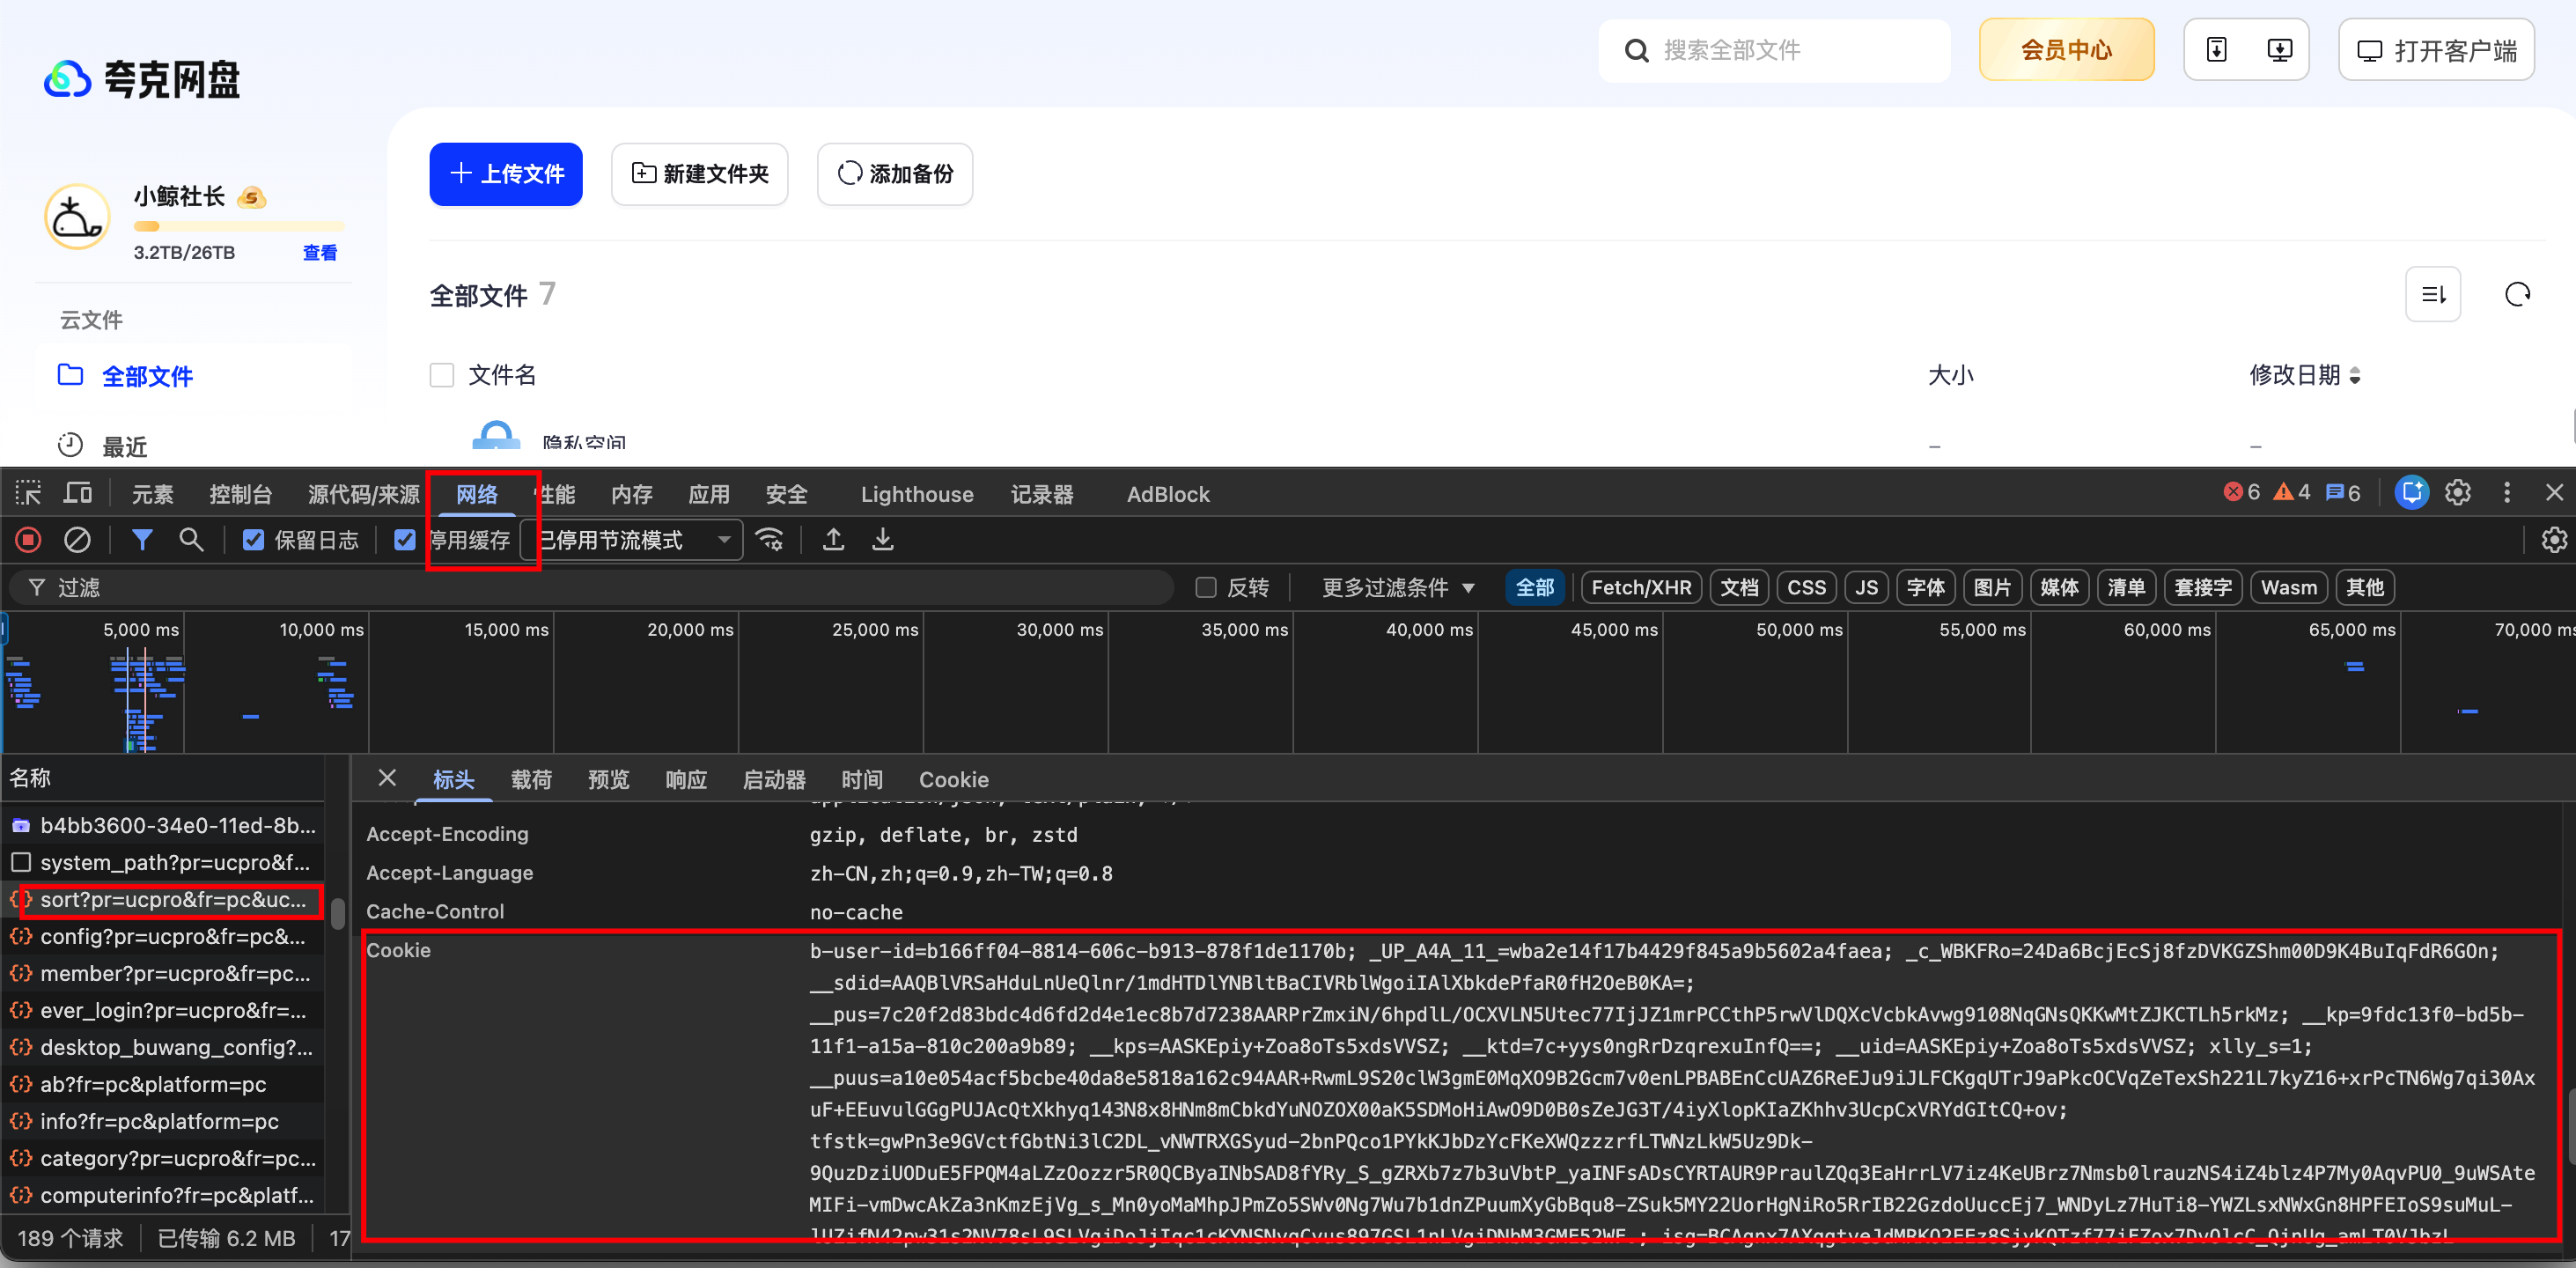Click the stop recording network log icon
The width and height of the screenshot is (2576, 1268).
pos(28,540)
